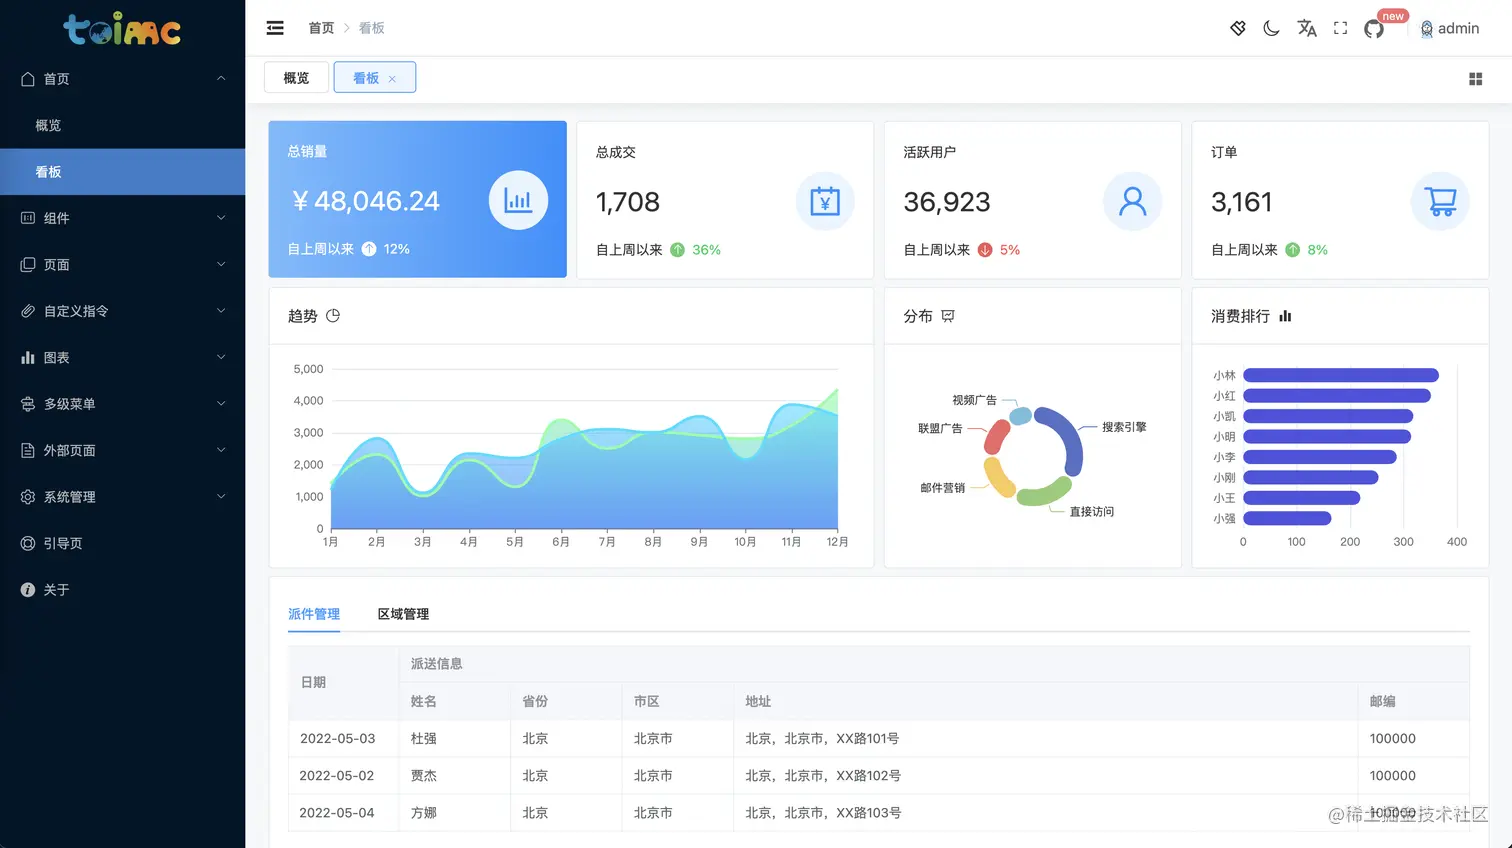Switch to the 派件管理 tab
The image size is (1512, 848).
point(314,614)
